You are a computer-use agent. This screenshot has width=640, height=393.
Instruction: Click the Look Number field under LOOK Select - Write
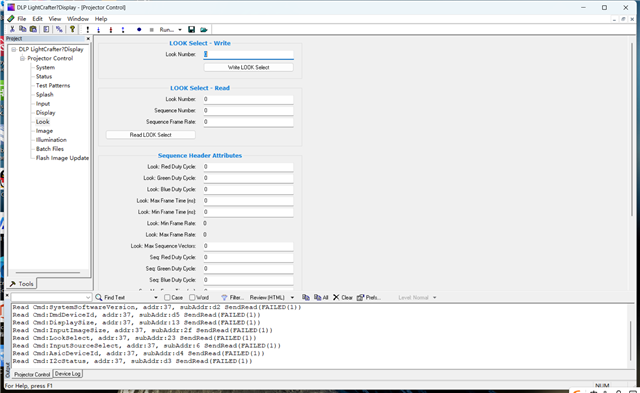[249, 54]
